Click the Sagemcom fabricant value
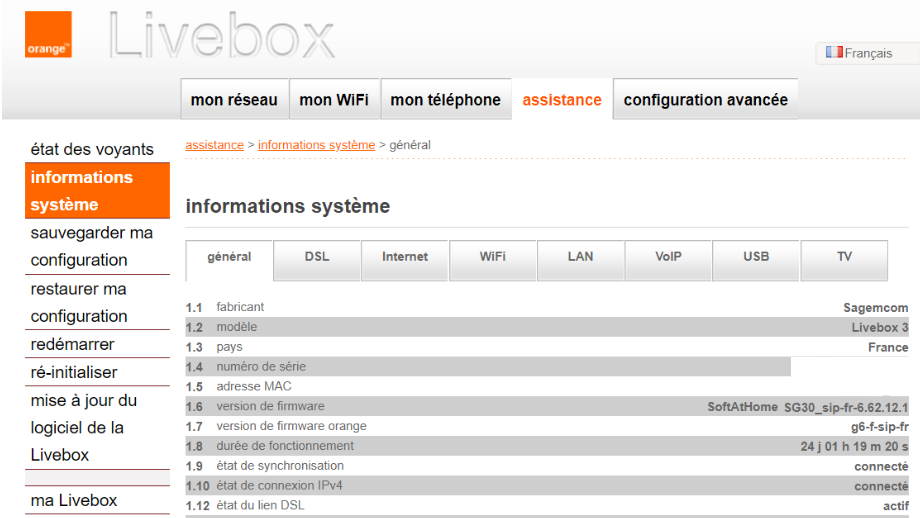Viewport: 920px width, 518px height. [x=875, y=307]
